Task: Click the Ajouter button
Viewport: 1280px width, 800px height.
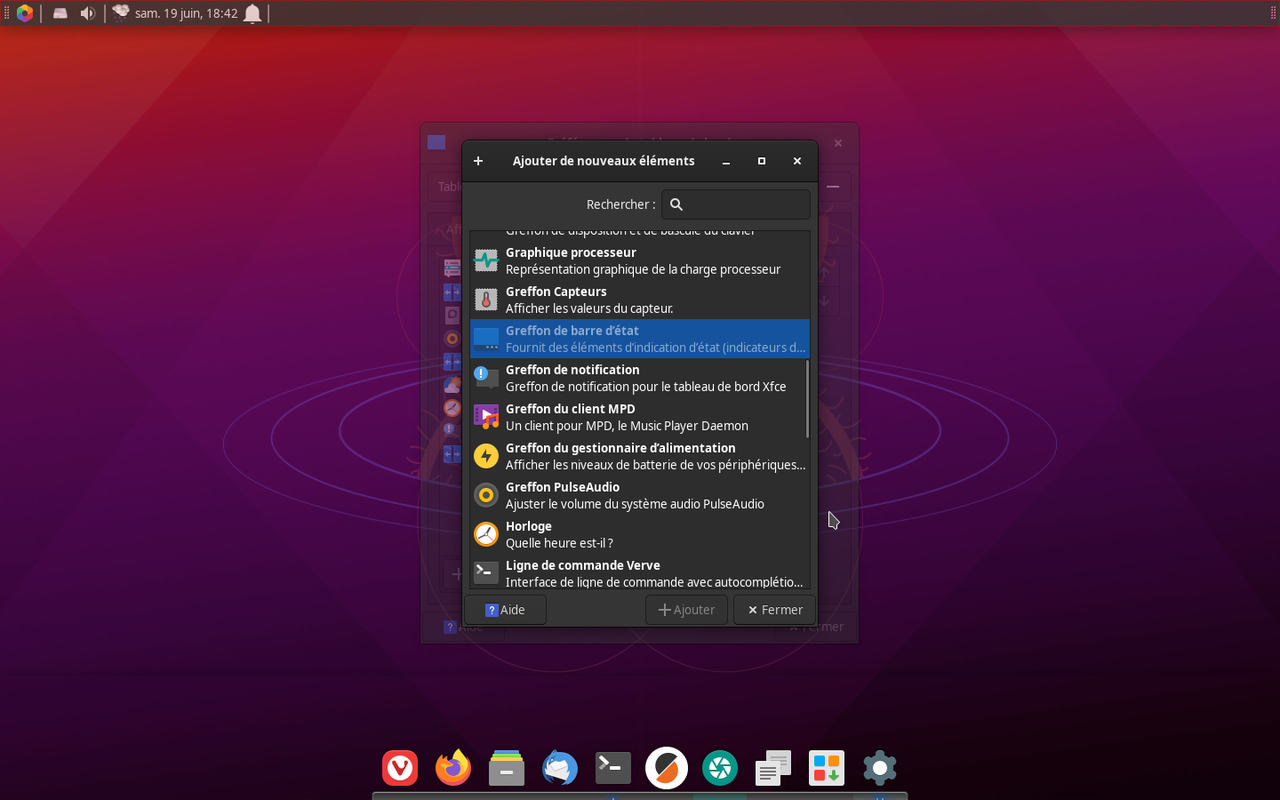Action: (x=687, y=610)
